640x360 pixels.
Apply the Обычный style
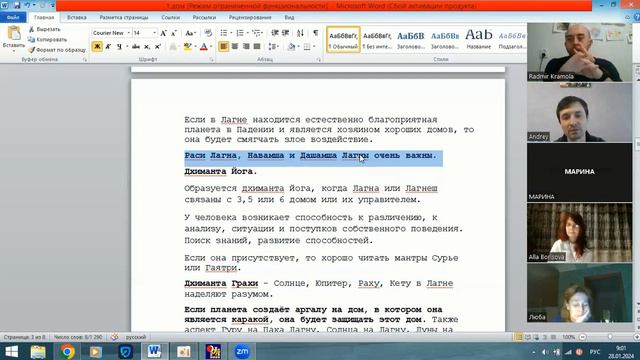343,40
